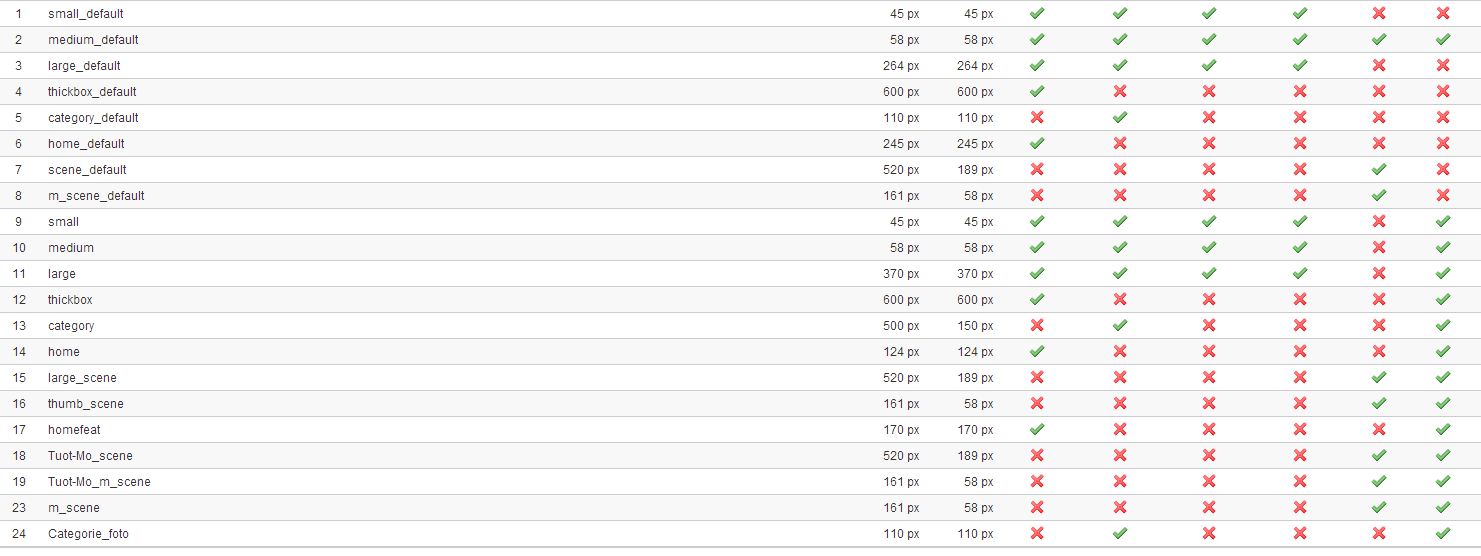Toggle the last green check in Tuot-Mo_m_scene row
This screenshot has width=1481, height=556.
pos(1443,481)
